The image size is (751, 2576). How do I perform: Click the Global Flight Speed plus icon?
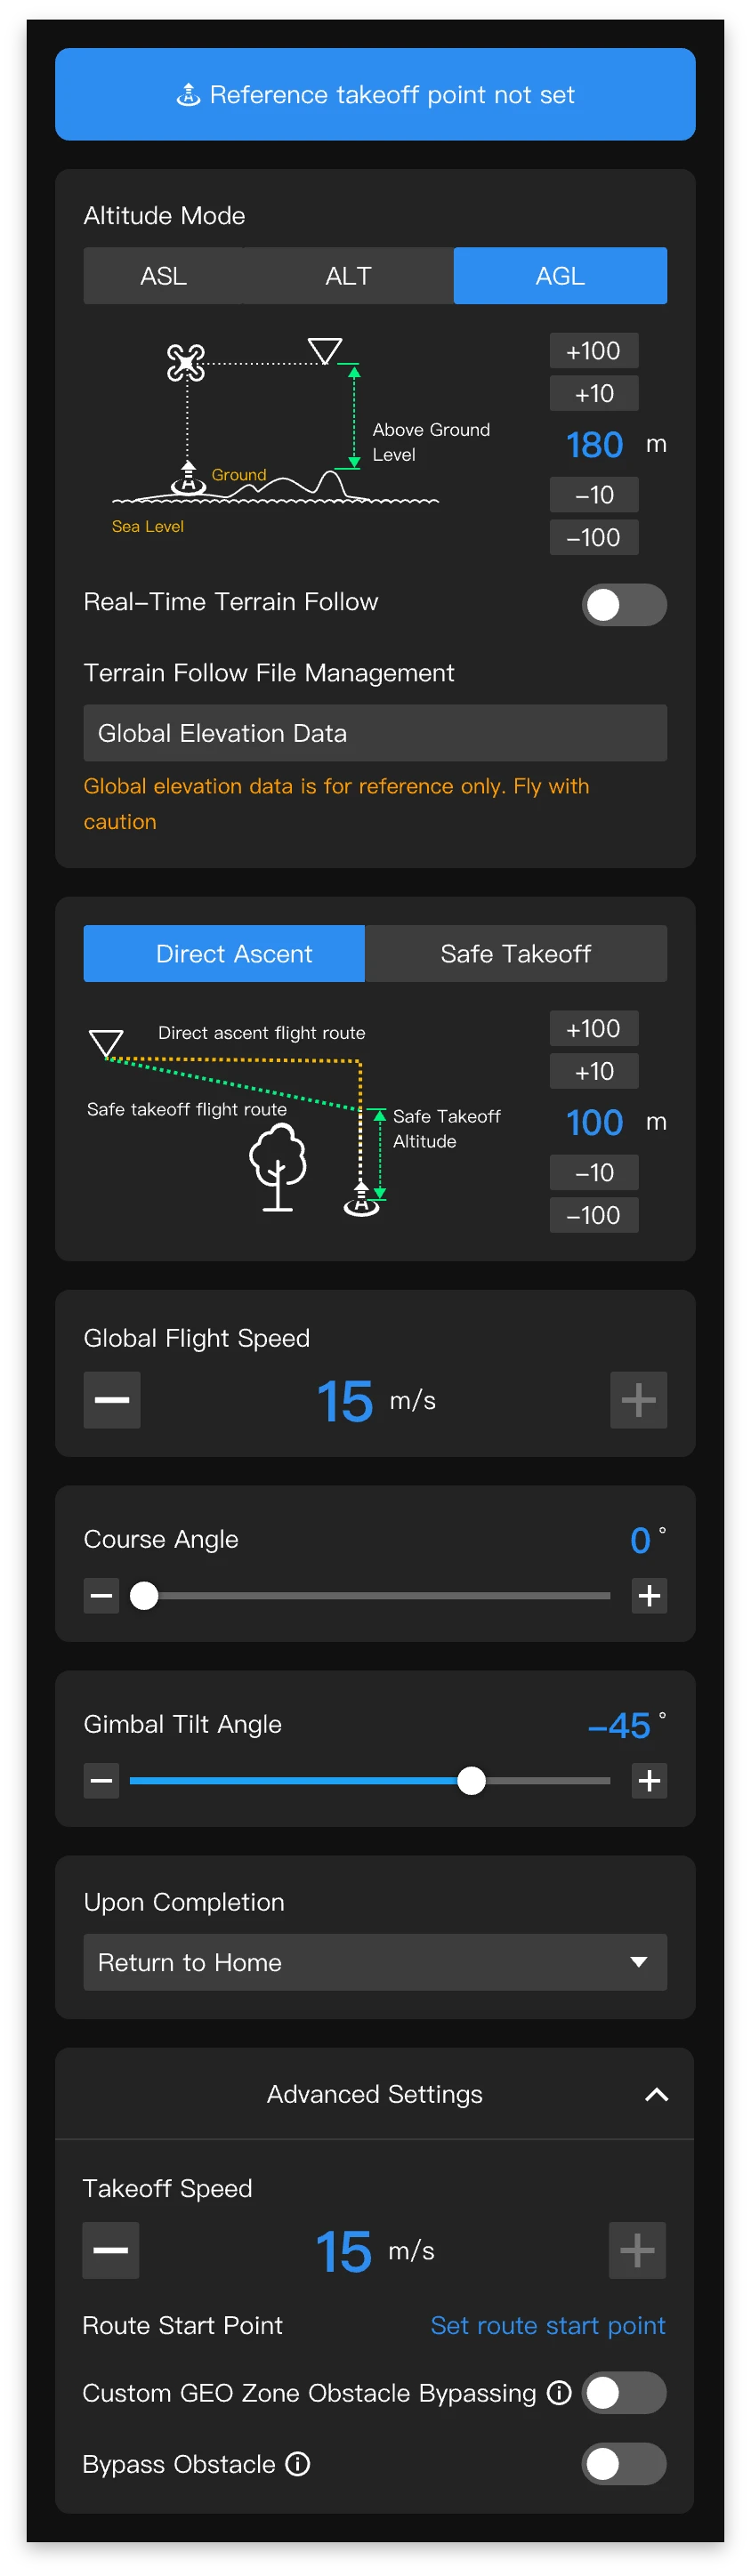638,1400
